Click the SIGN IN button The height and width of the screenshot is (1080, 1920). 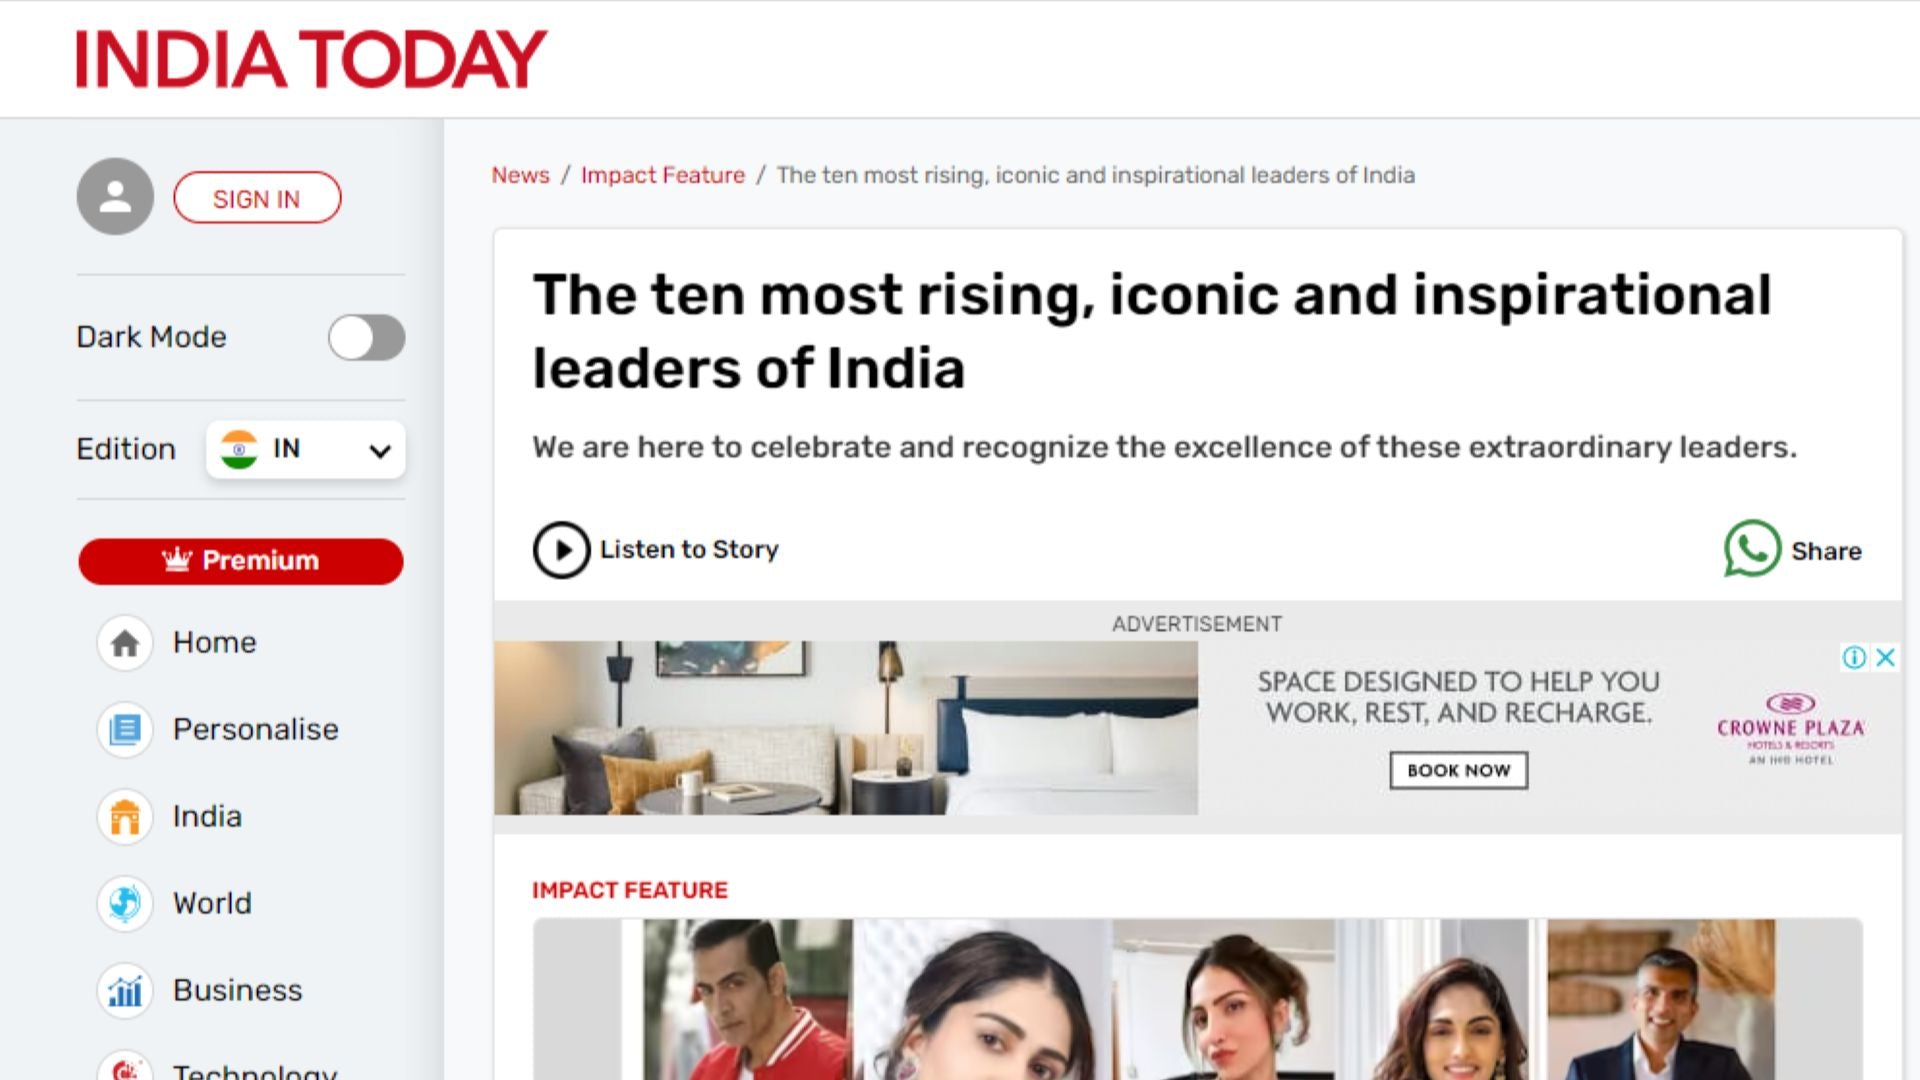(x=257, y=198)
